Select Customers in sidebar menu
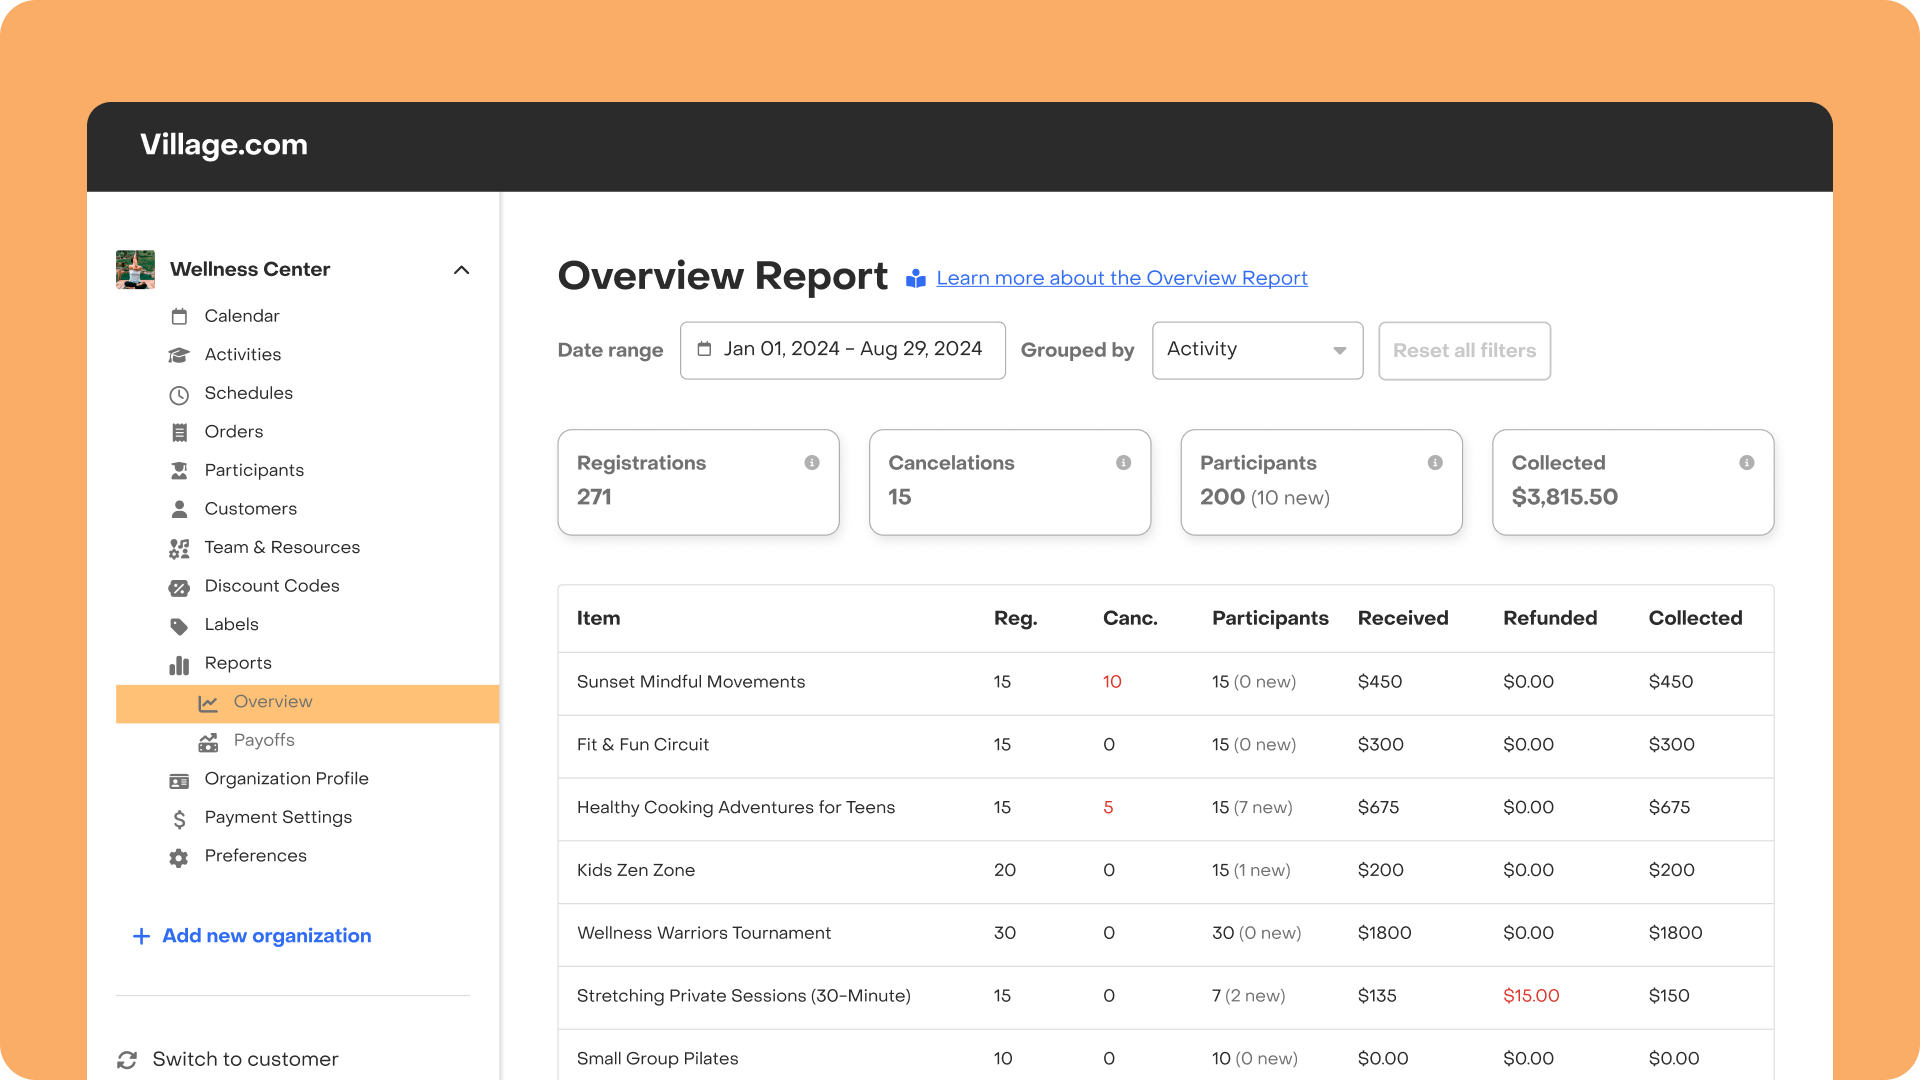This screenshot has height=1080, width=1920. click(251, 509)
